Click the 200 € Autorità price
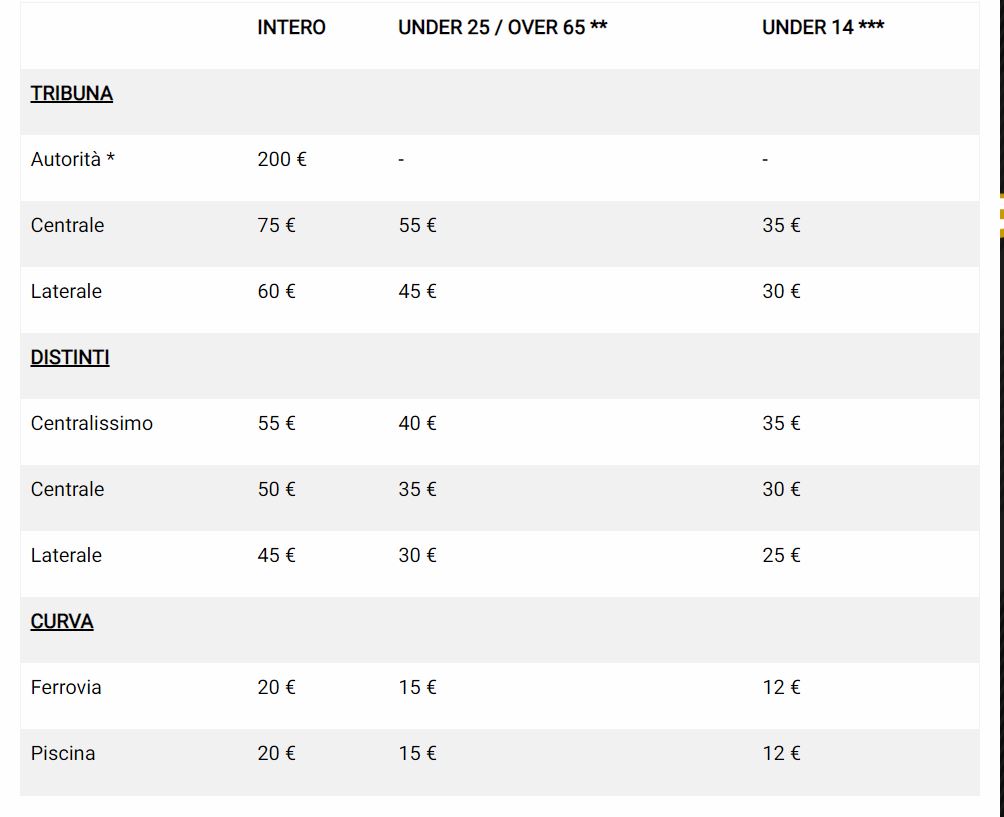 coord(282,159)
